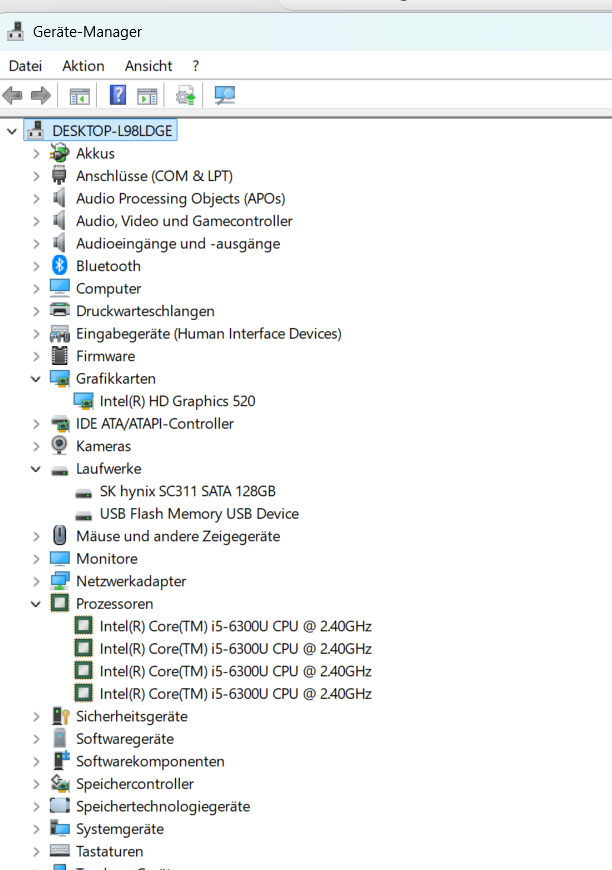
Task: Click the Eingabegeräte HID icon
Action: pyautogui.click(x=59, y=333)
